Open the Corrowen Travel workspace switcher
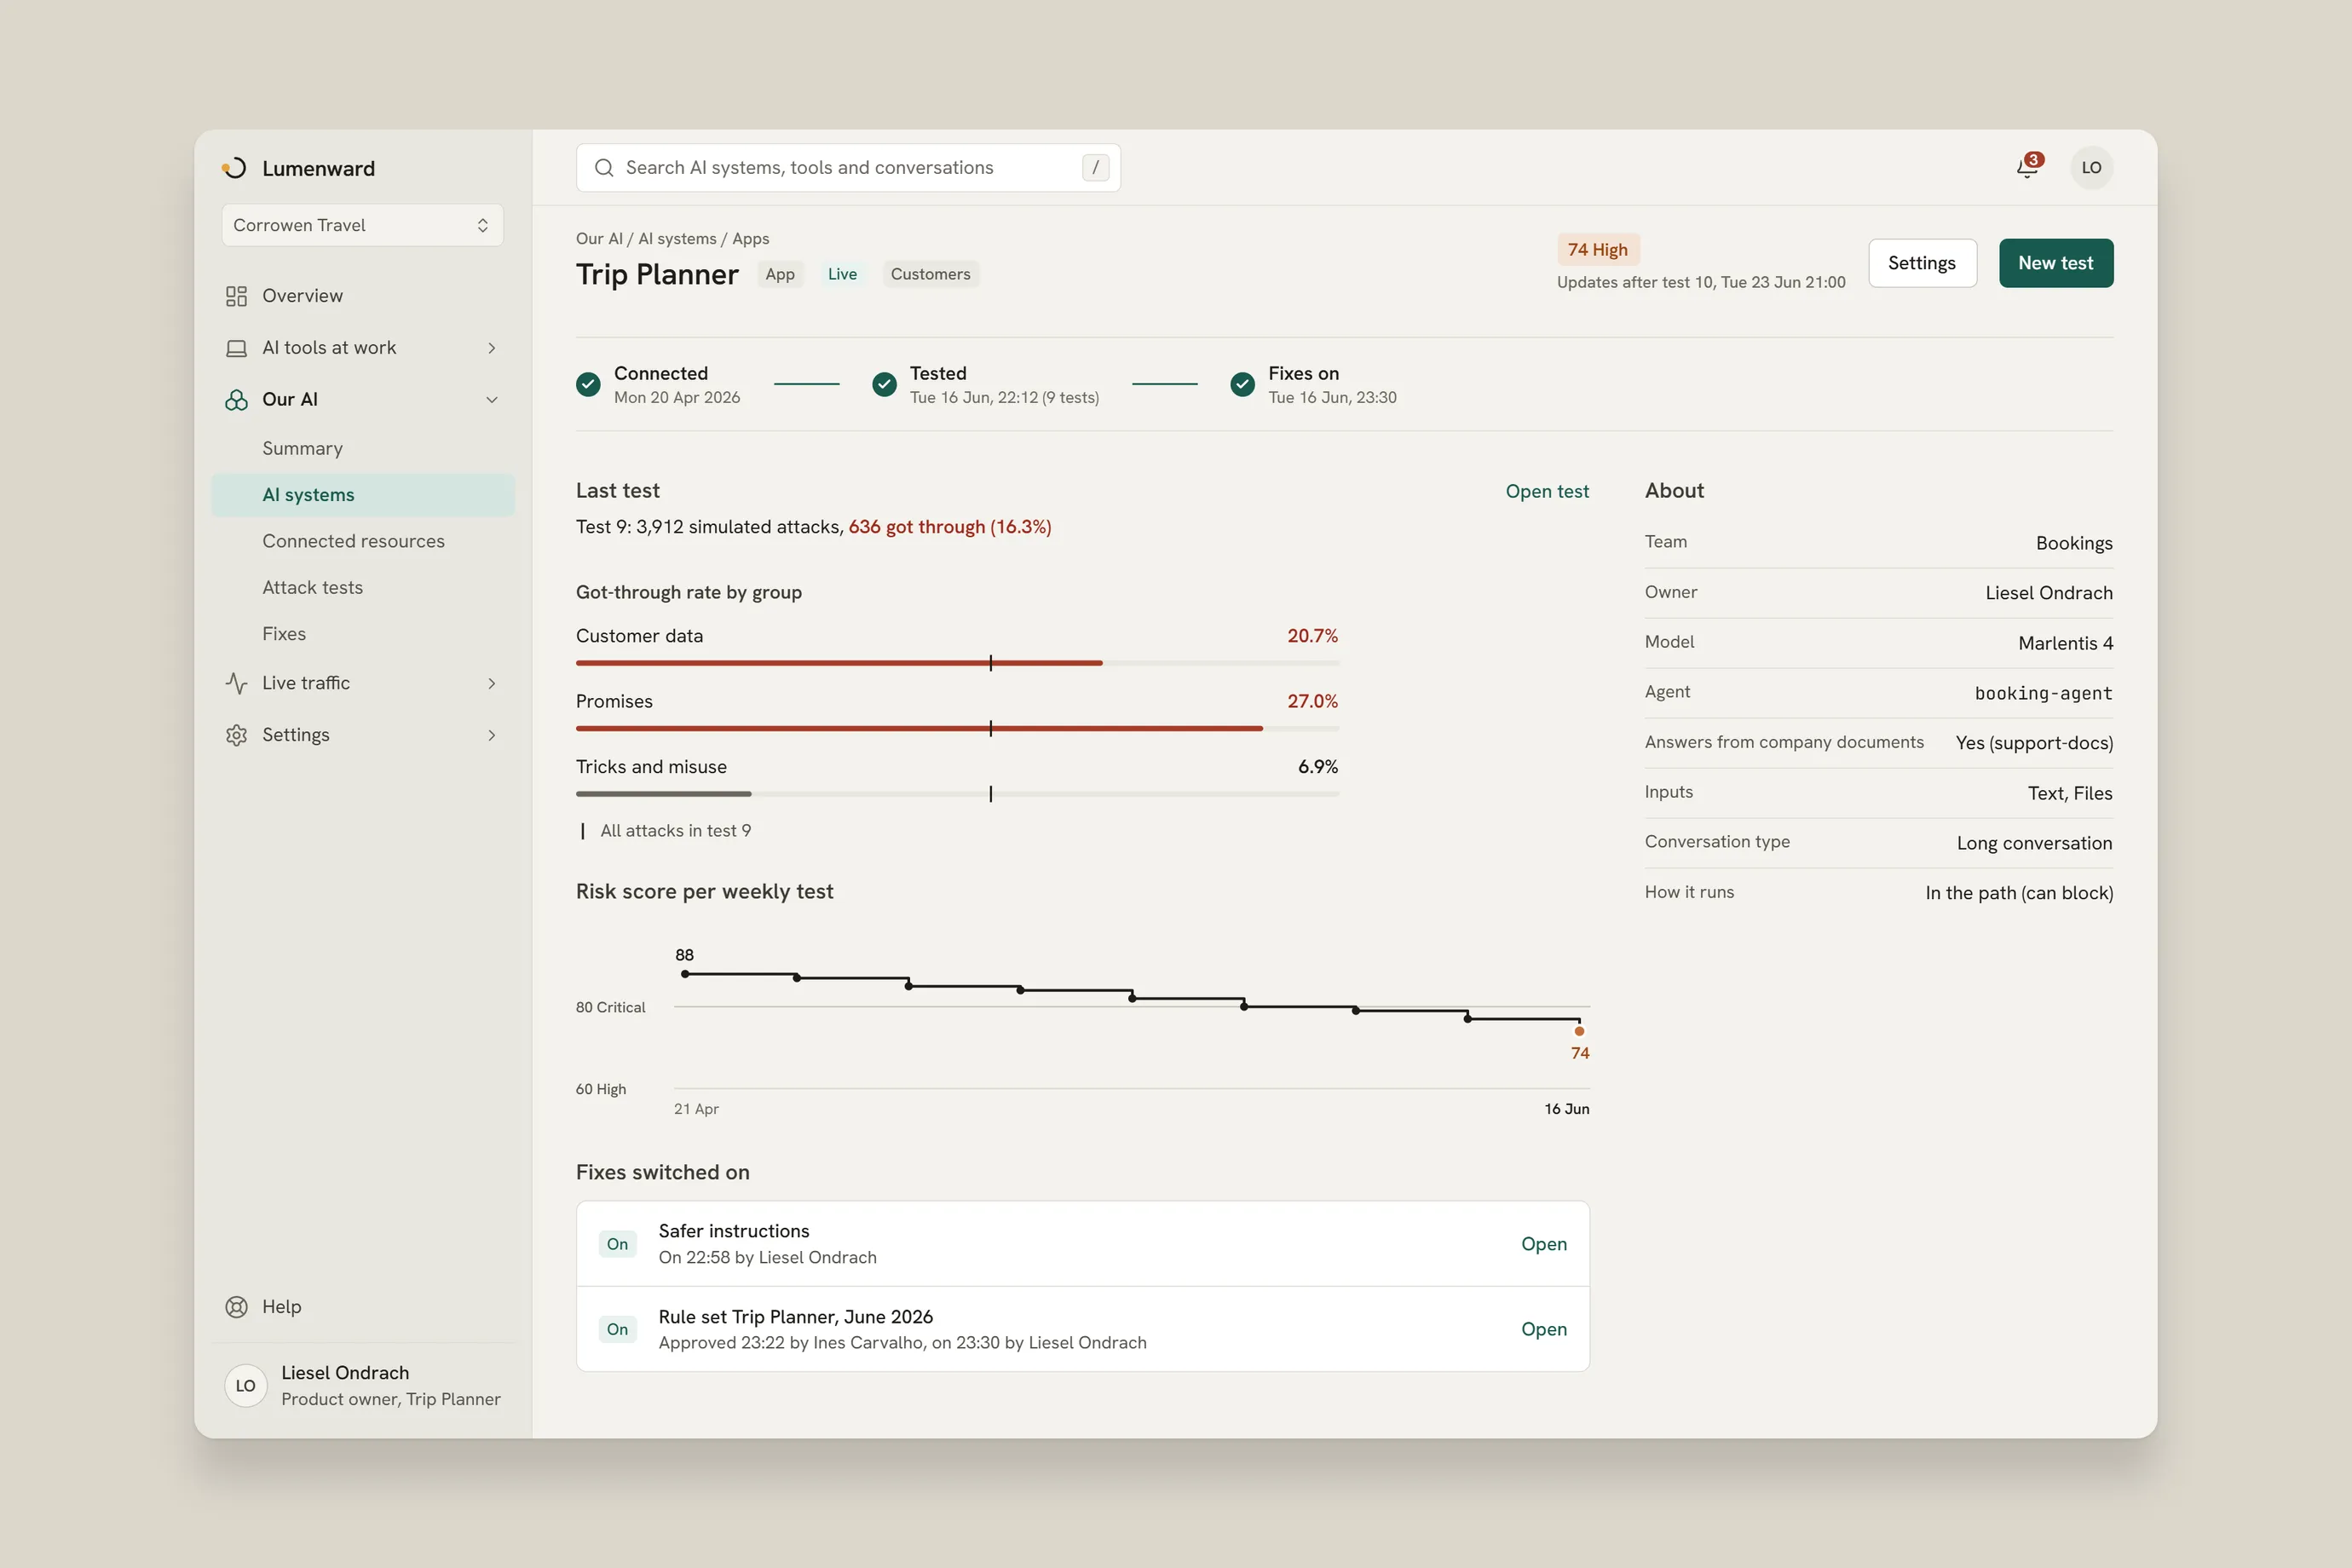 click(362, 225)
